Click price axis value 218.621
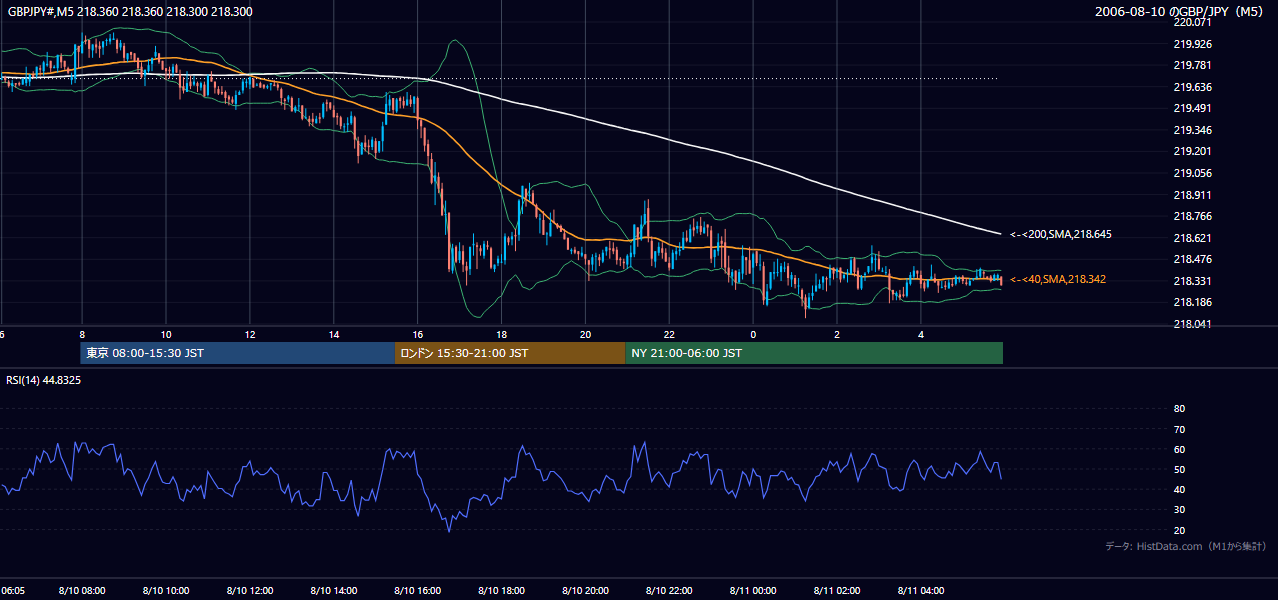Viewport: 1278px width, 600px height. (x=1193, y=238)
